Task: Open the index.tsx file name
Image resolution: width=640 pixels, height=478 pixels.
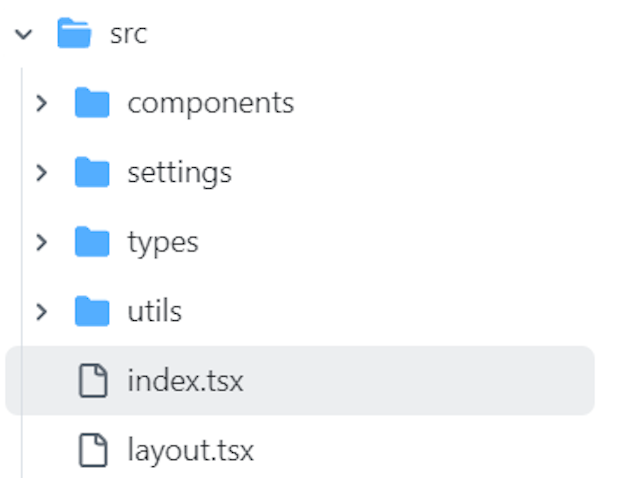Action: click(x=185, y=381)
